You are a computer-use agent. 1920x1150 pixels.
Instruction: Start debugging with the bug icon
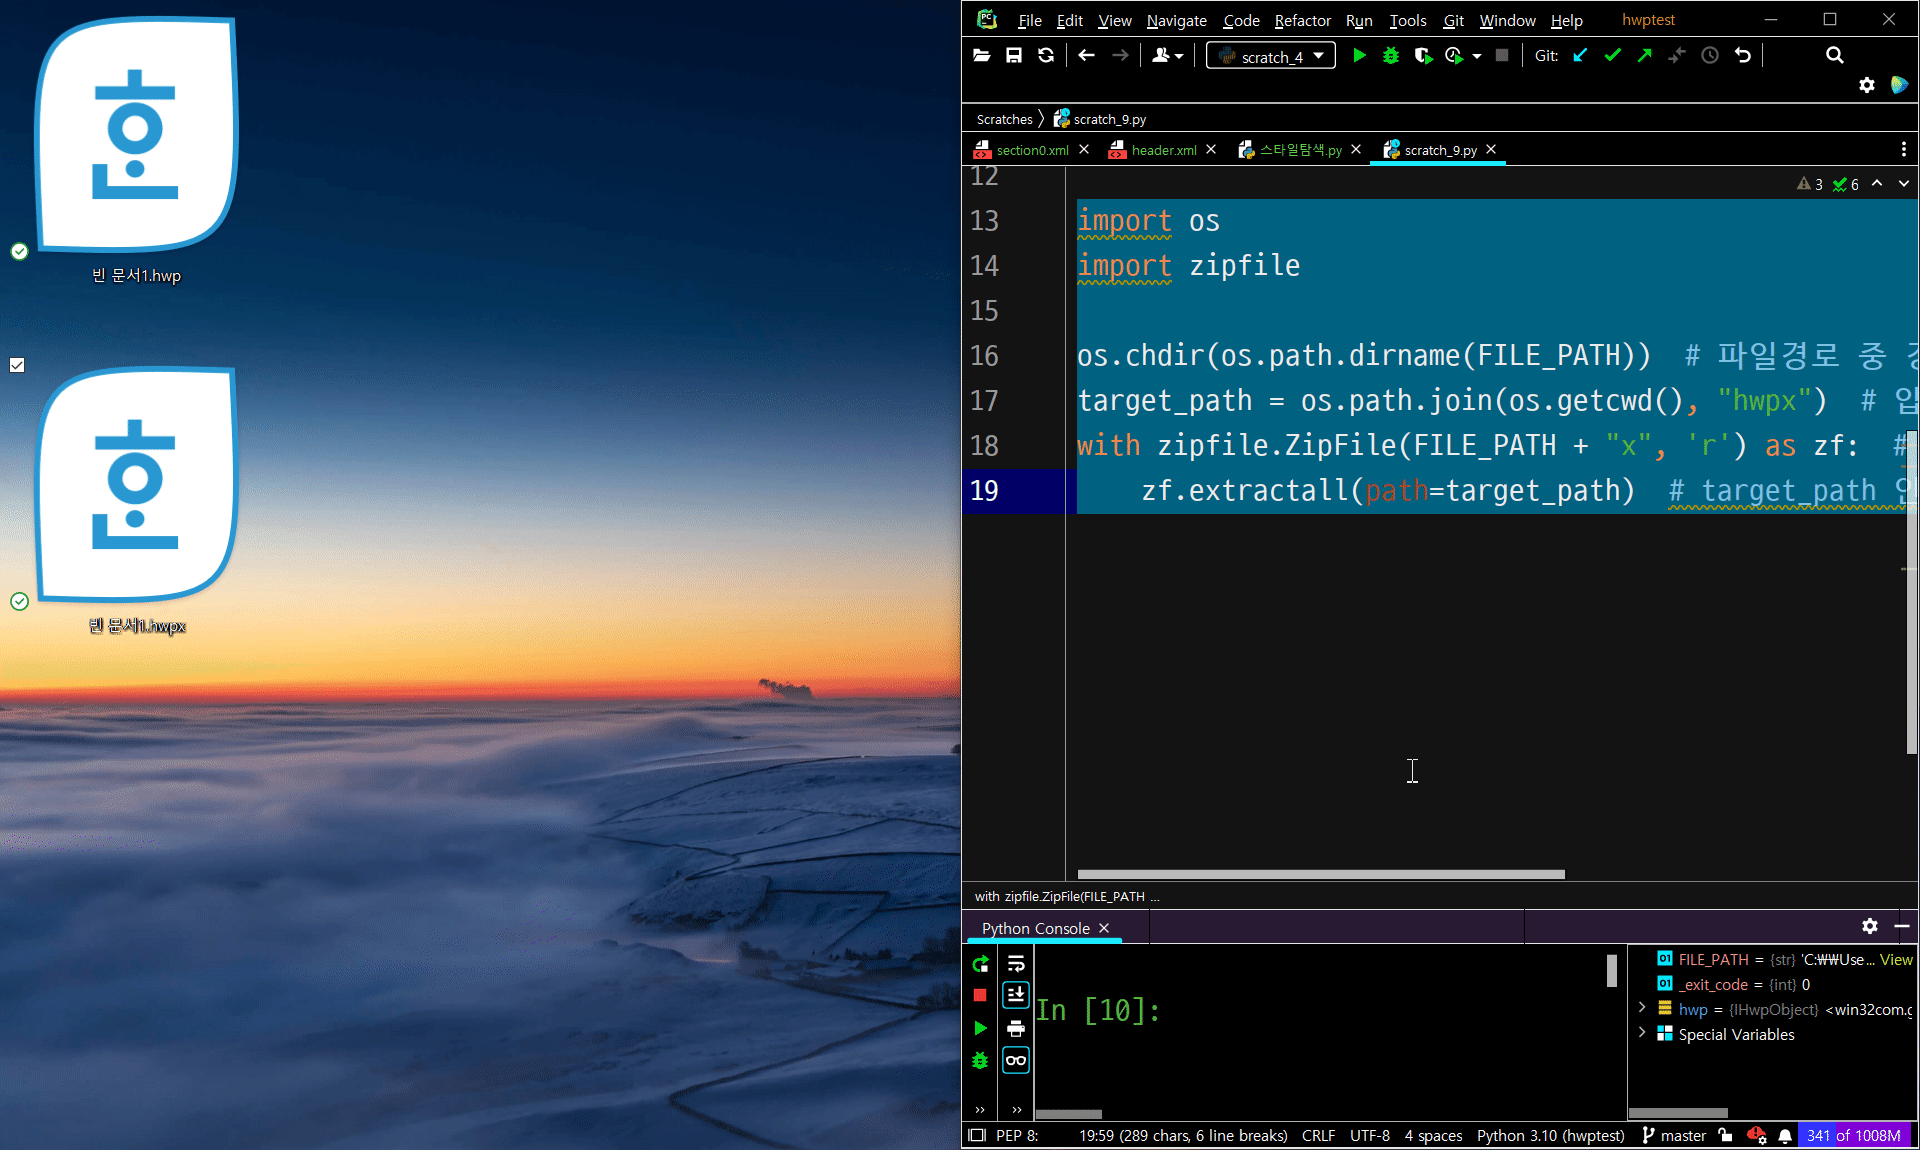click(x=1390, y=56)
